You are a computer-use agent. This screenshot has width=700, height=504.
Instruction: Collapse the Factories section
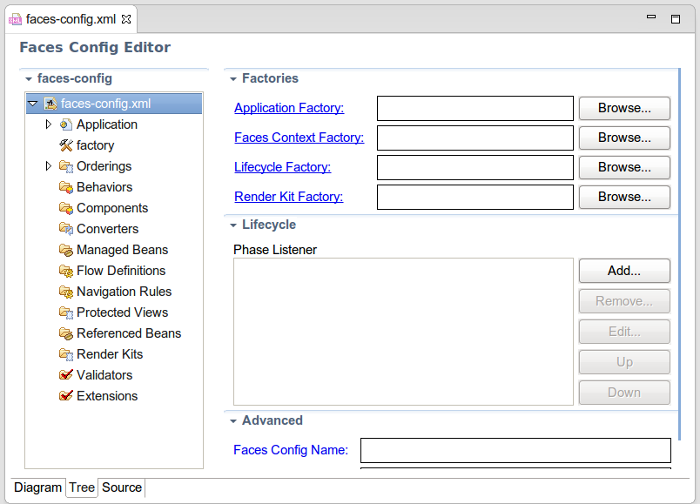[x=232, y=79]
